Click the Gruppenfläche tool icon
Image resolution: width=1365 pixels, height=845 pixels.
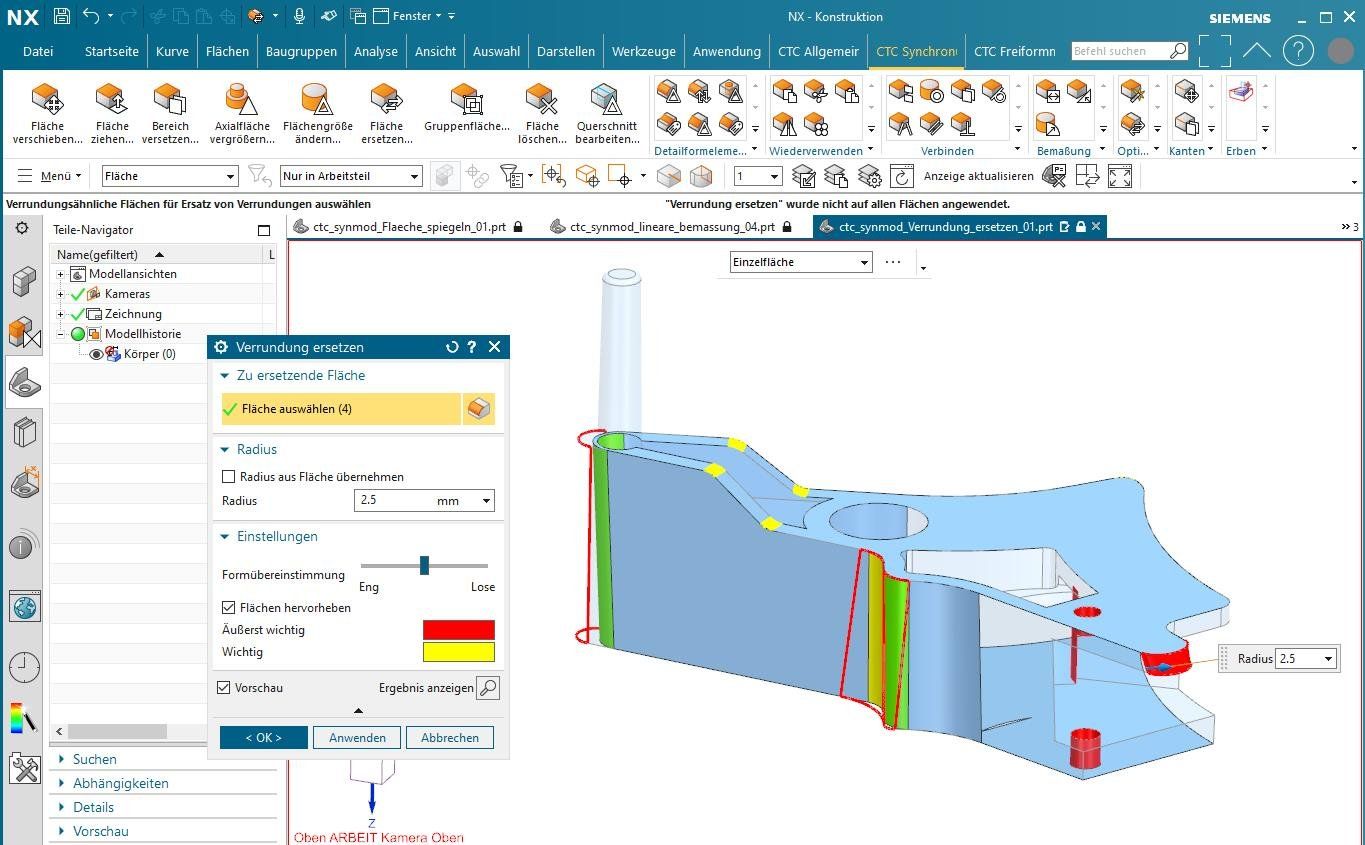point(466,99)
